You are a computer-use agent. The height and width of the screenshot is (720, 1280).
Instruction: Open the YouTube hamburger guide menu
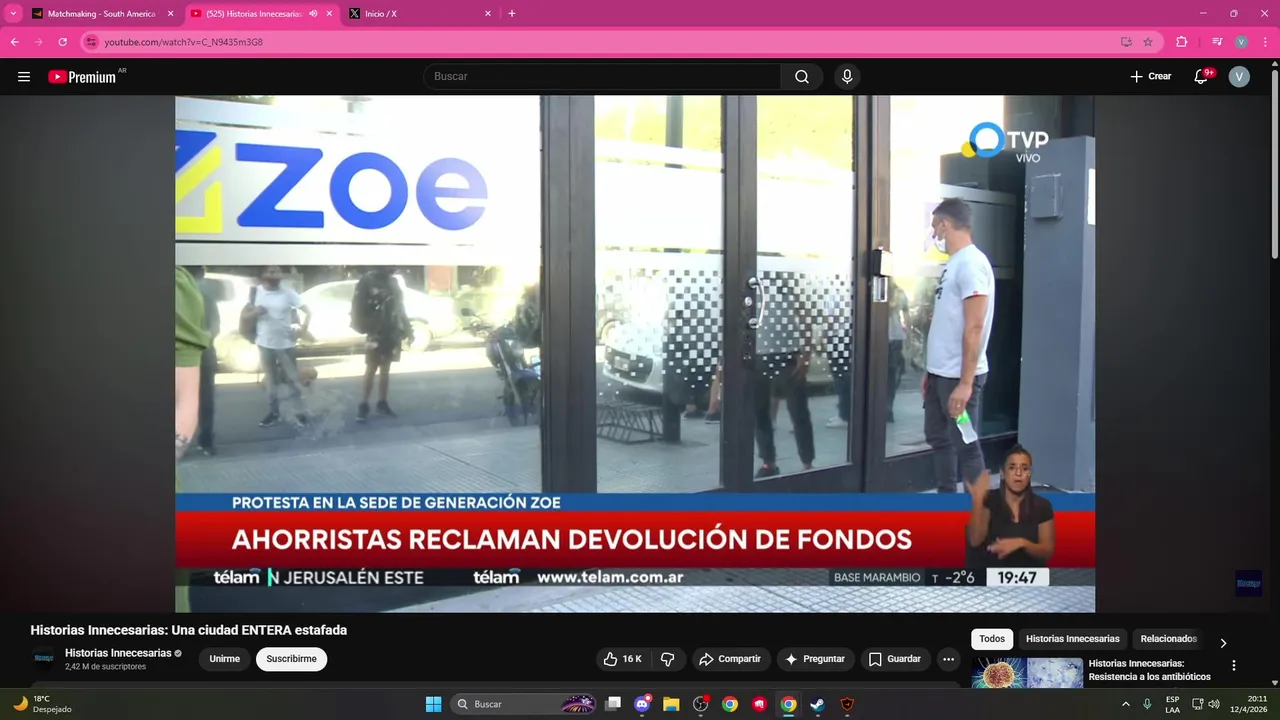tap(24, 77)
